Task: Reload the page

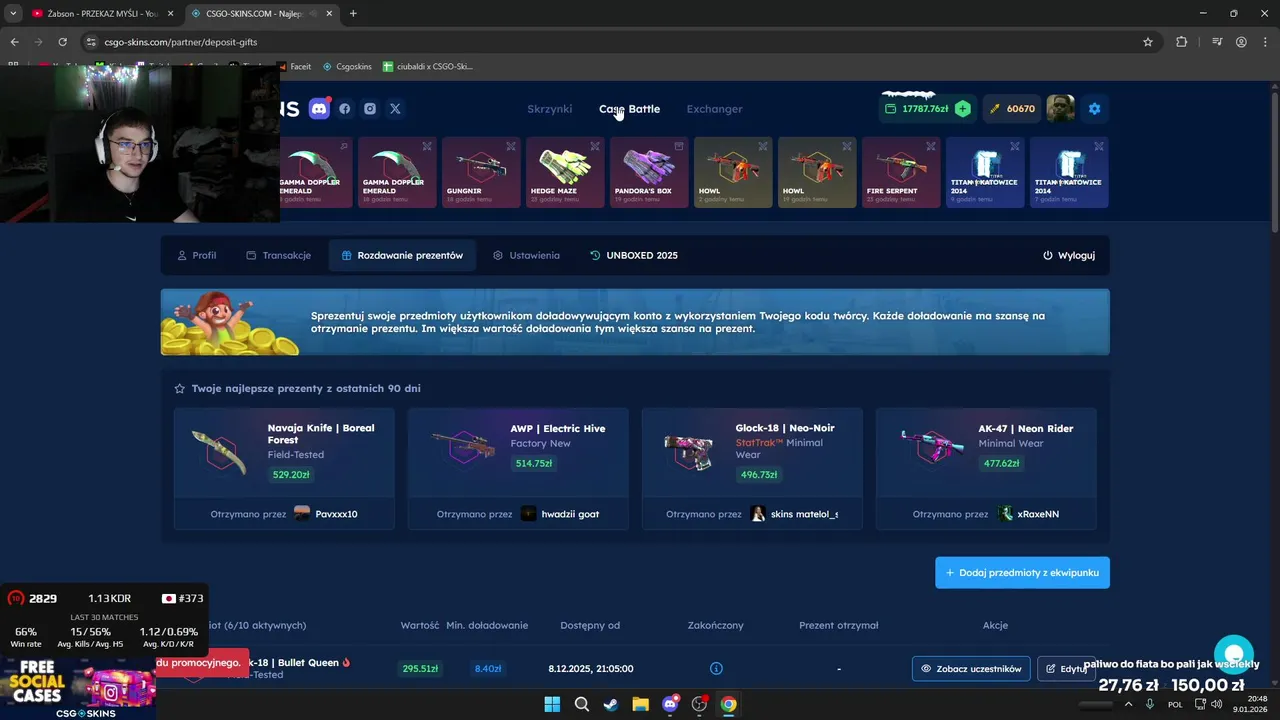Action: pos(62,42)
